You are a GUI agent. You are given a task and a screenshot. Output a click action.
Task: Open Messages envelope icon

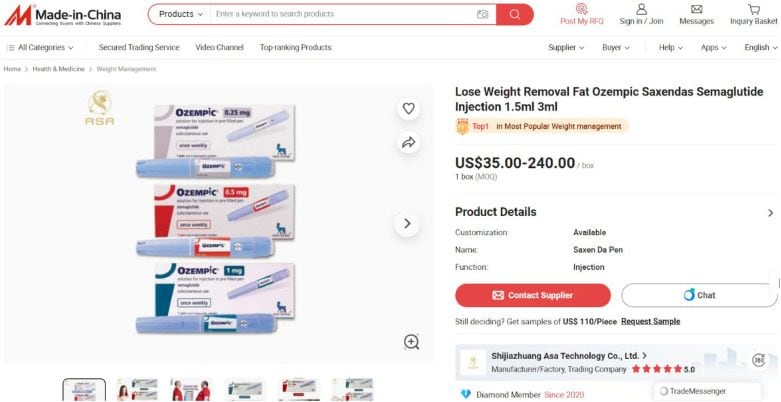(696, 9)
